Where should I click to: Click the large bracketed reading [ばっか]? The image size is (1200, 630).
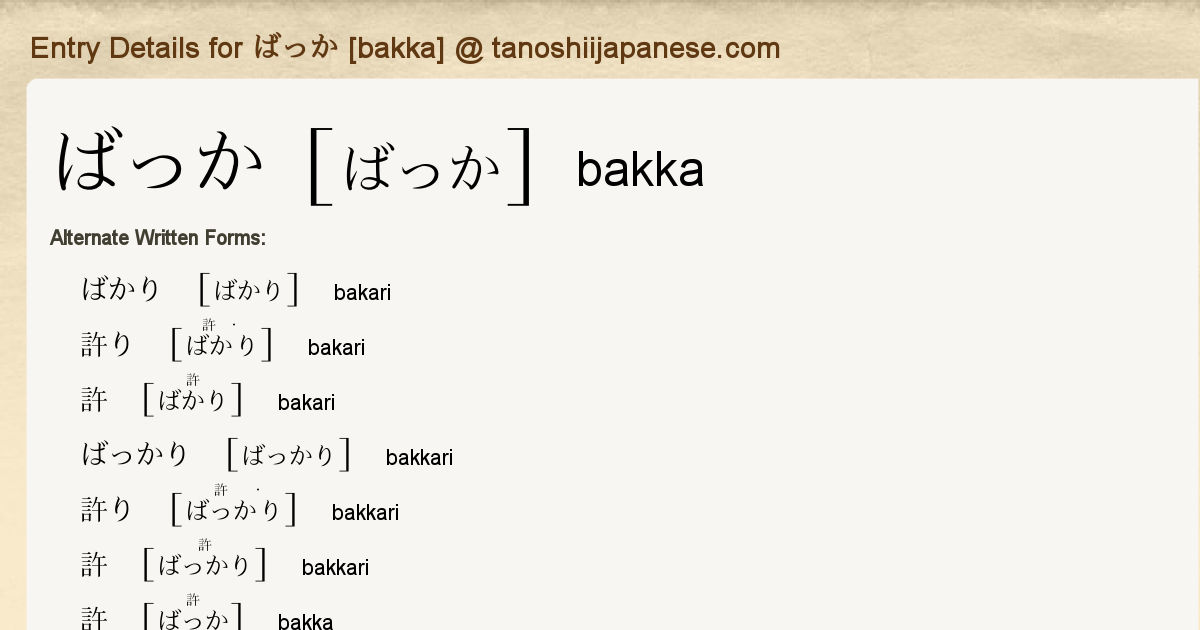pyautogui.click(x=421, y=167)
